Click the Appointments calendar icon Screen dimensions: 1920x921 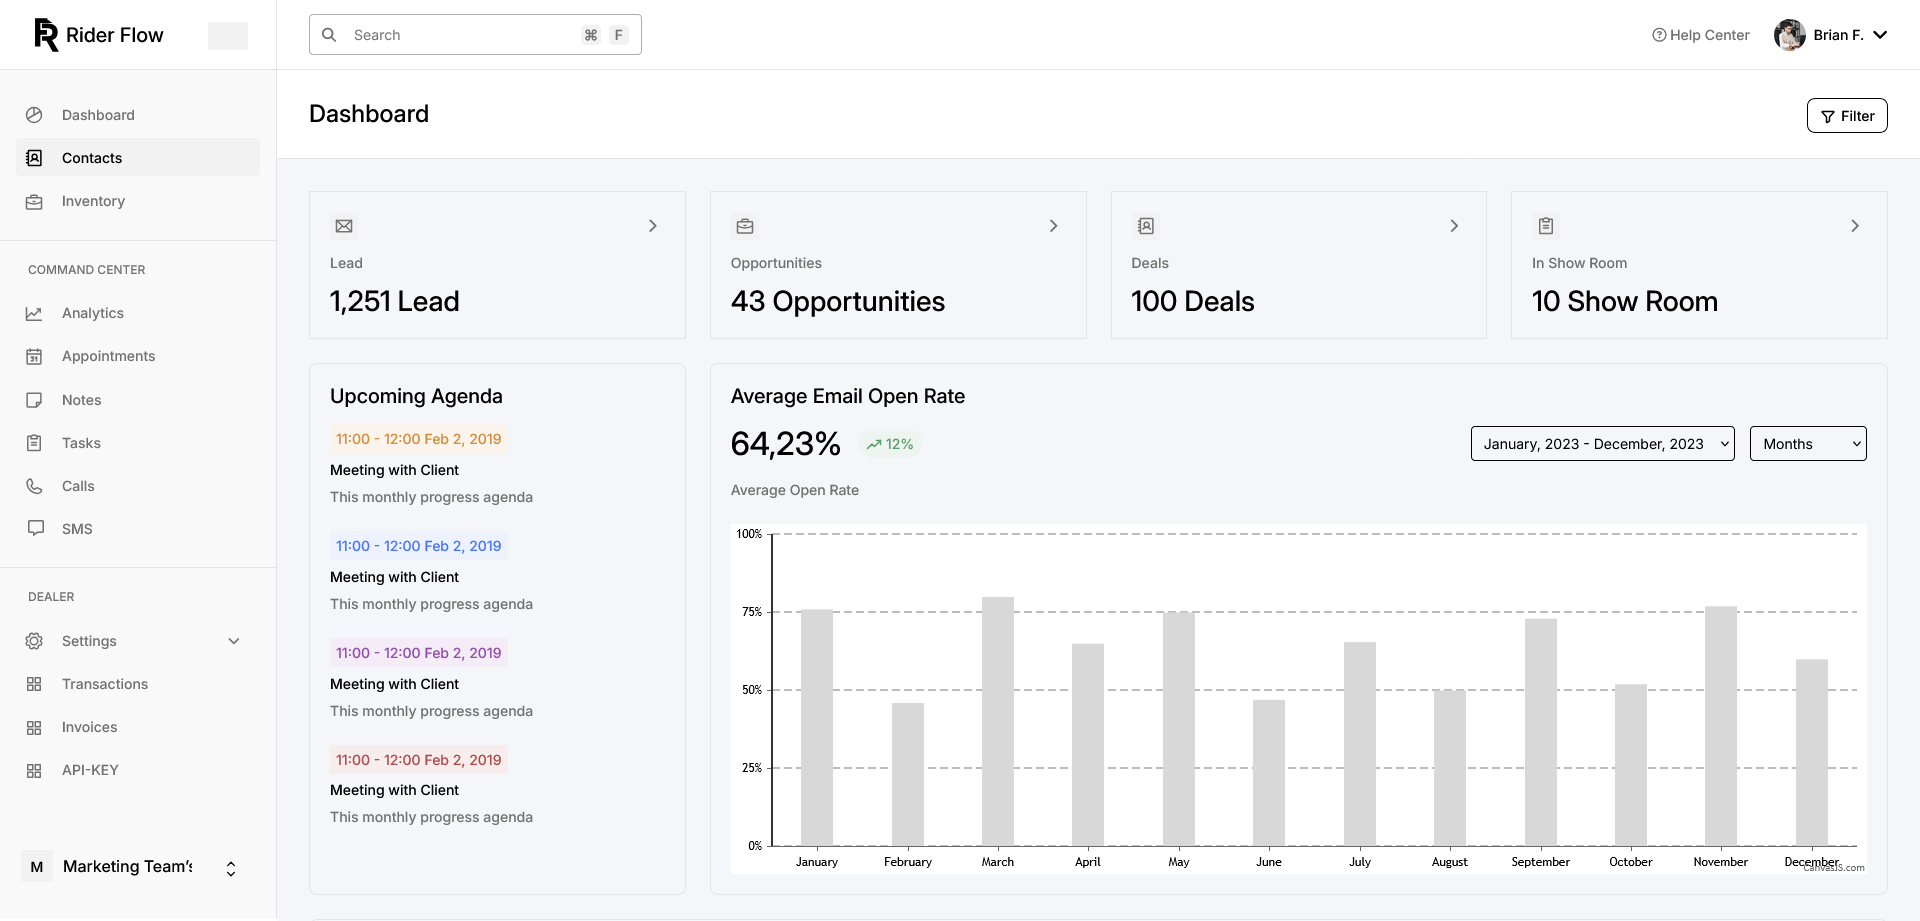point(34,356)
